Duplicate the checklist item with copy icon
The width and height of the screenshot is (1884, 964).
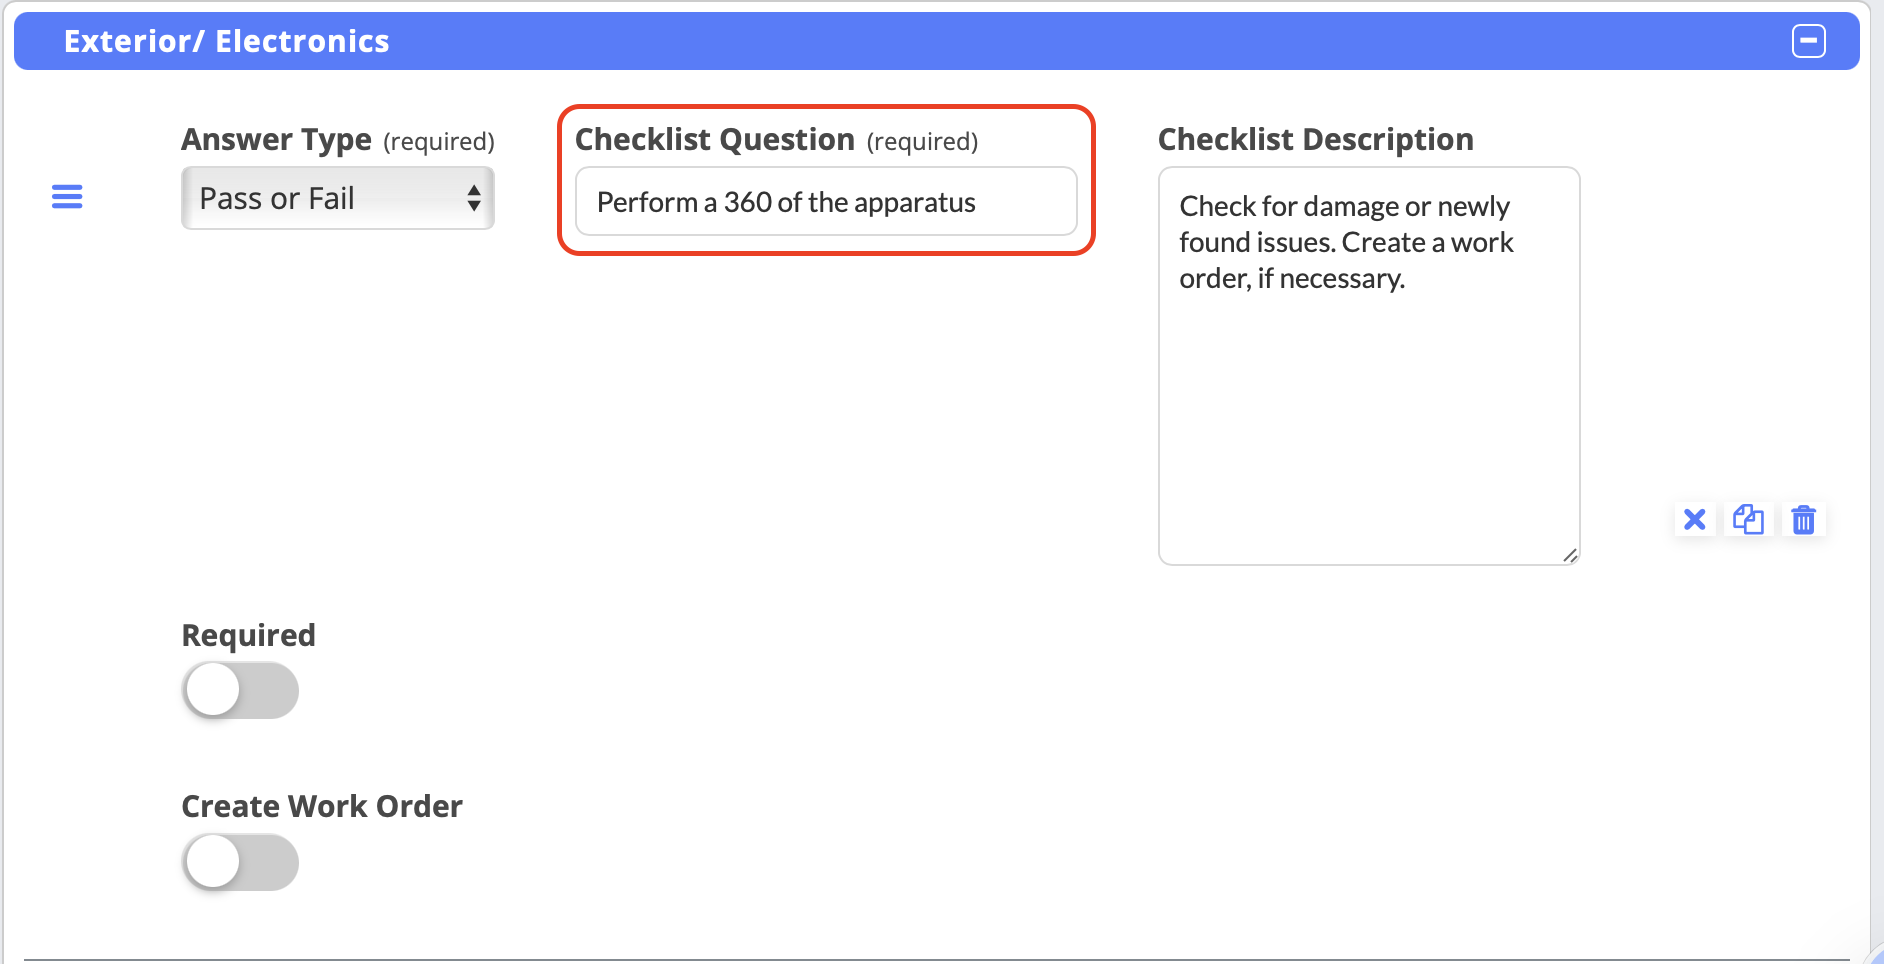pyautogui.click(x=1748, y=519)
